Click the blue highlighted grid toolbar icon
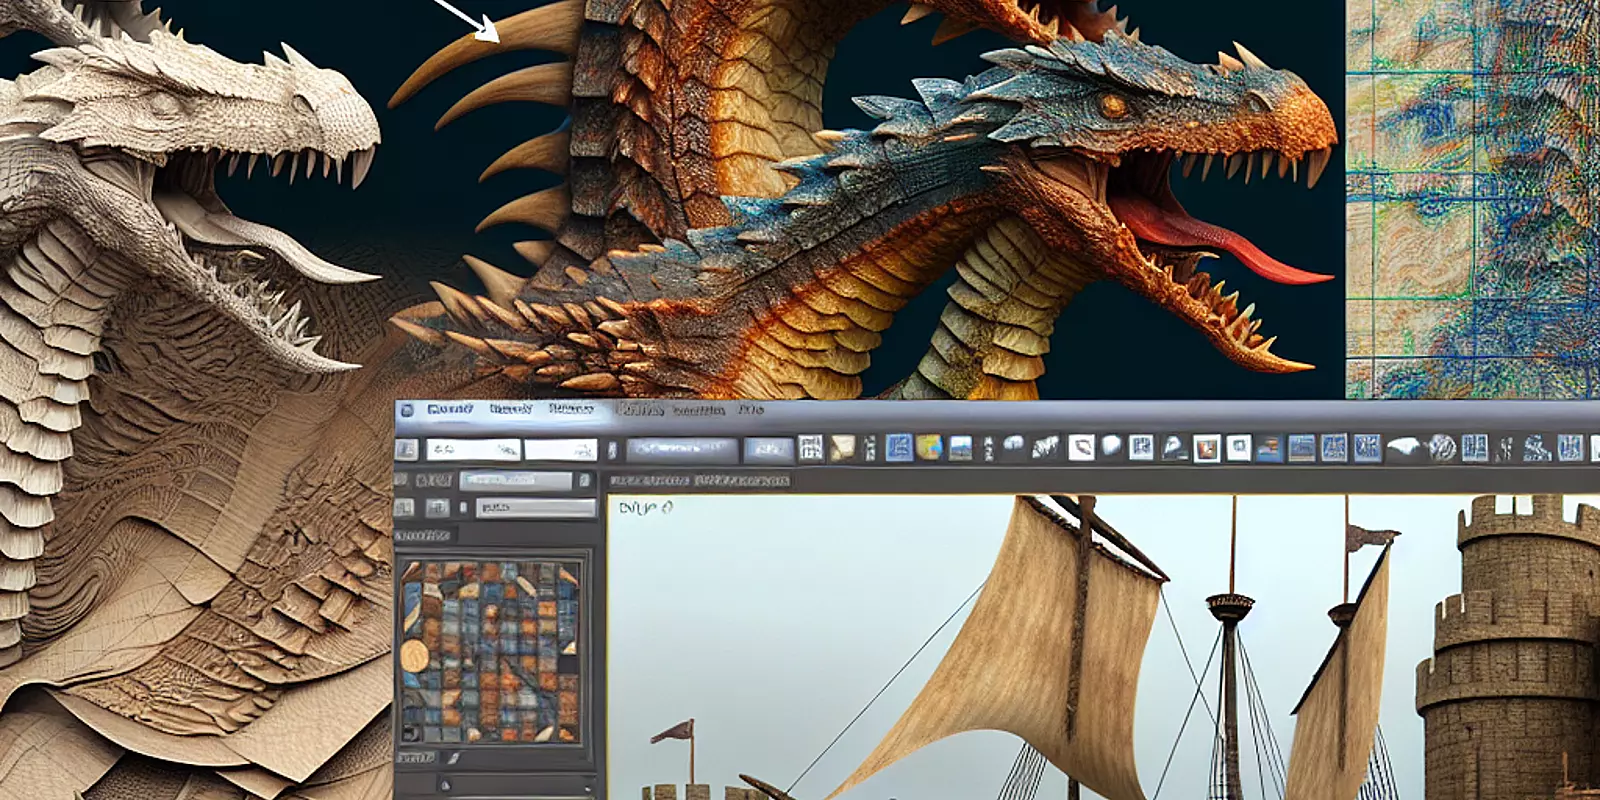The image size is (1600, 800). pyautogui.click(x=898, y=448)
